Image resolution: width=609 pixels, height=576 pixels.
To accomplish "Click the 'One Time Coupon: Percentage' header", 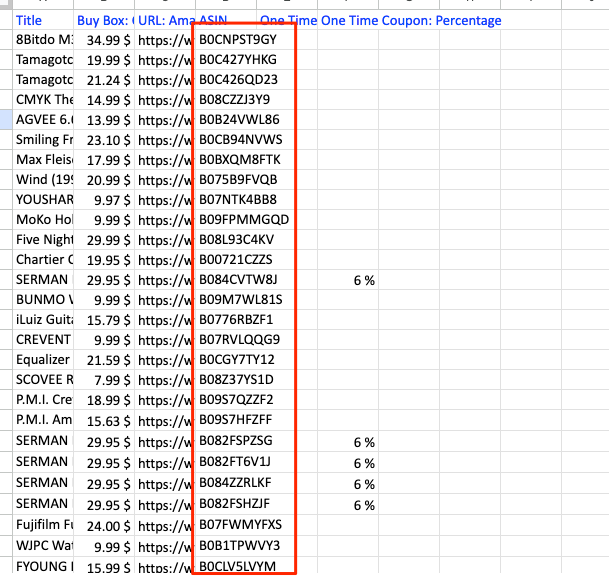I will pyautogui.click(x=411, y=20).
